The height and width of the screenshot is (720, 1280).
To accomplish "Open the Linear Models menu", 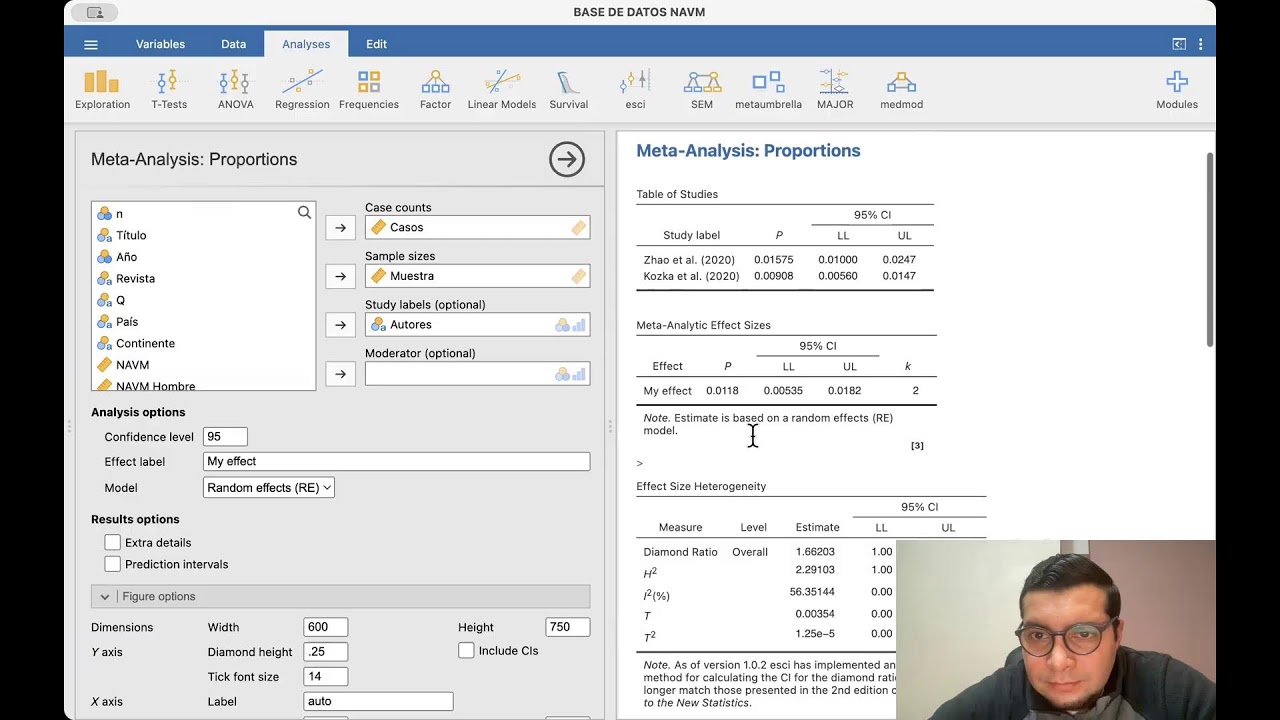I will click(x=502, y=89).
